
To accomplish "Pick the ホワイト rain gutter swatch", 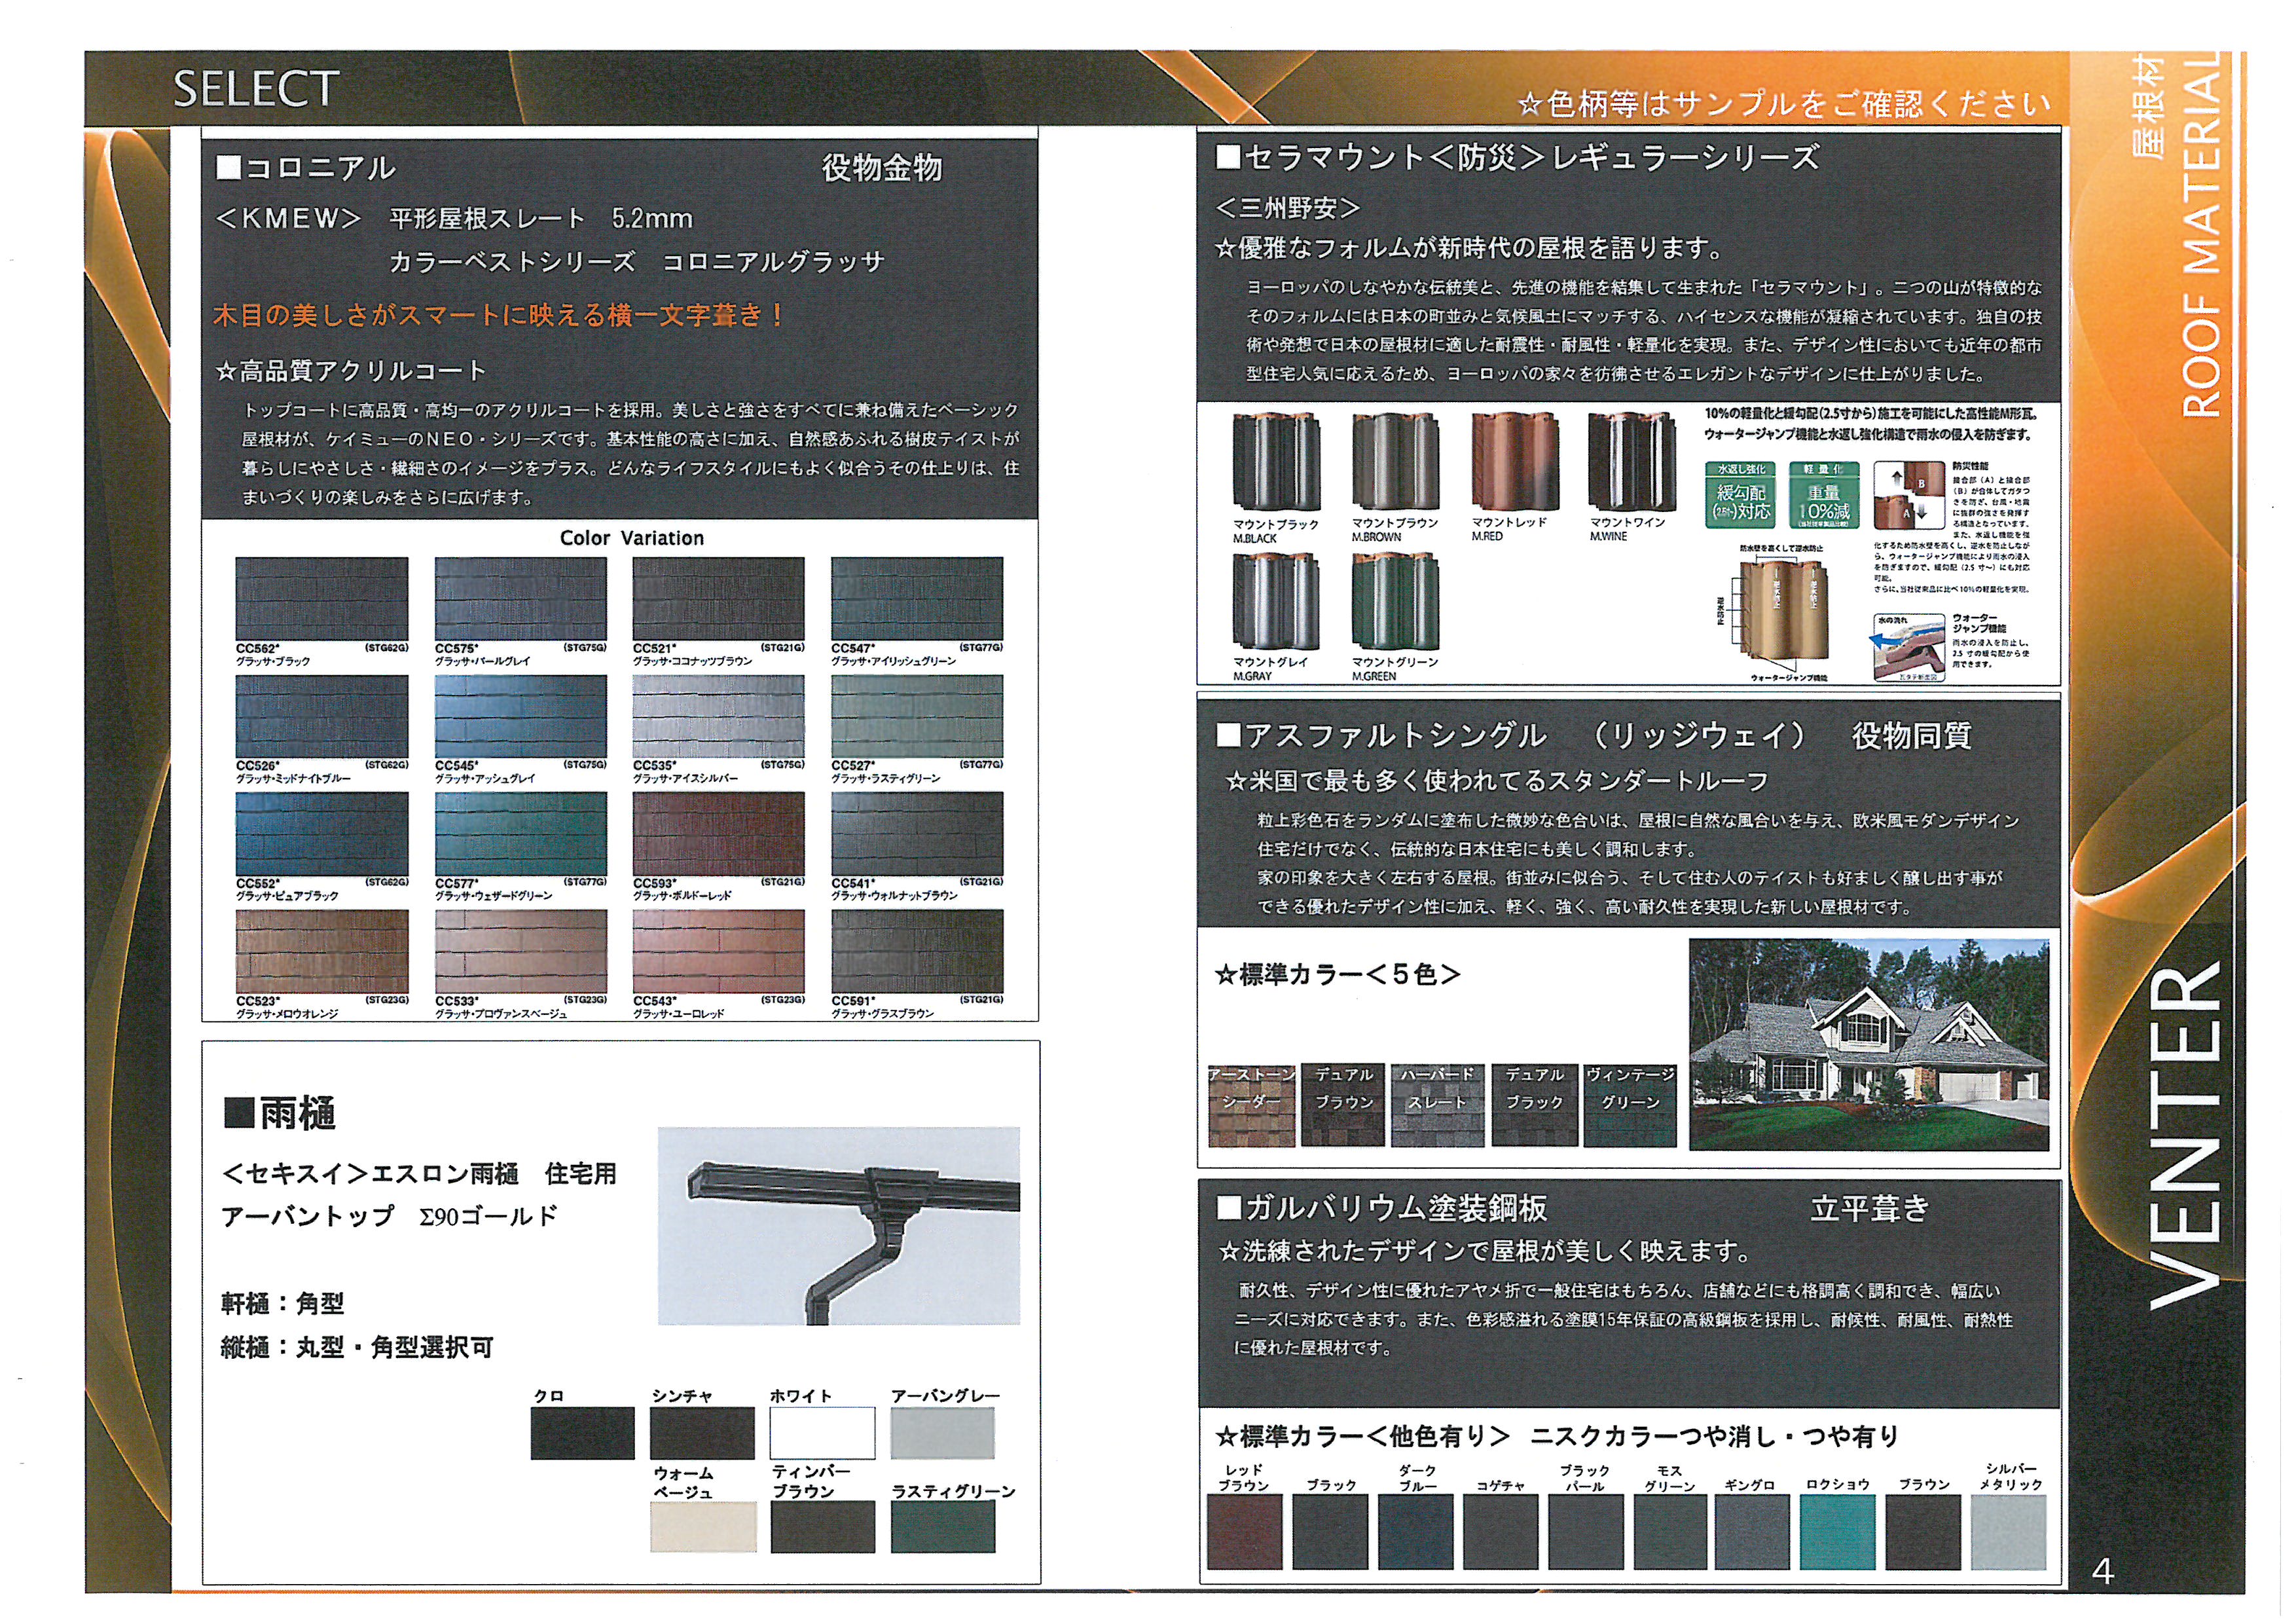I will [x=822, y=1433].
